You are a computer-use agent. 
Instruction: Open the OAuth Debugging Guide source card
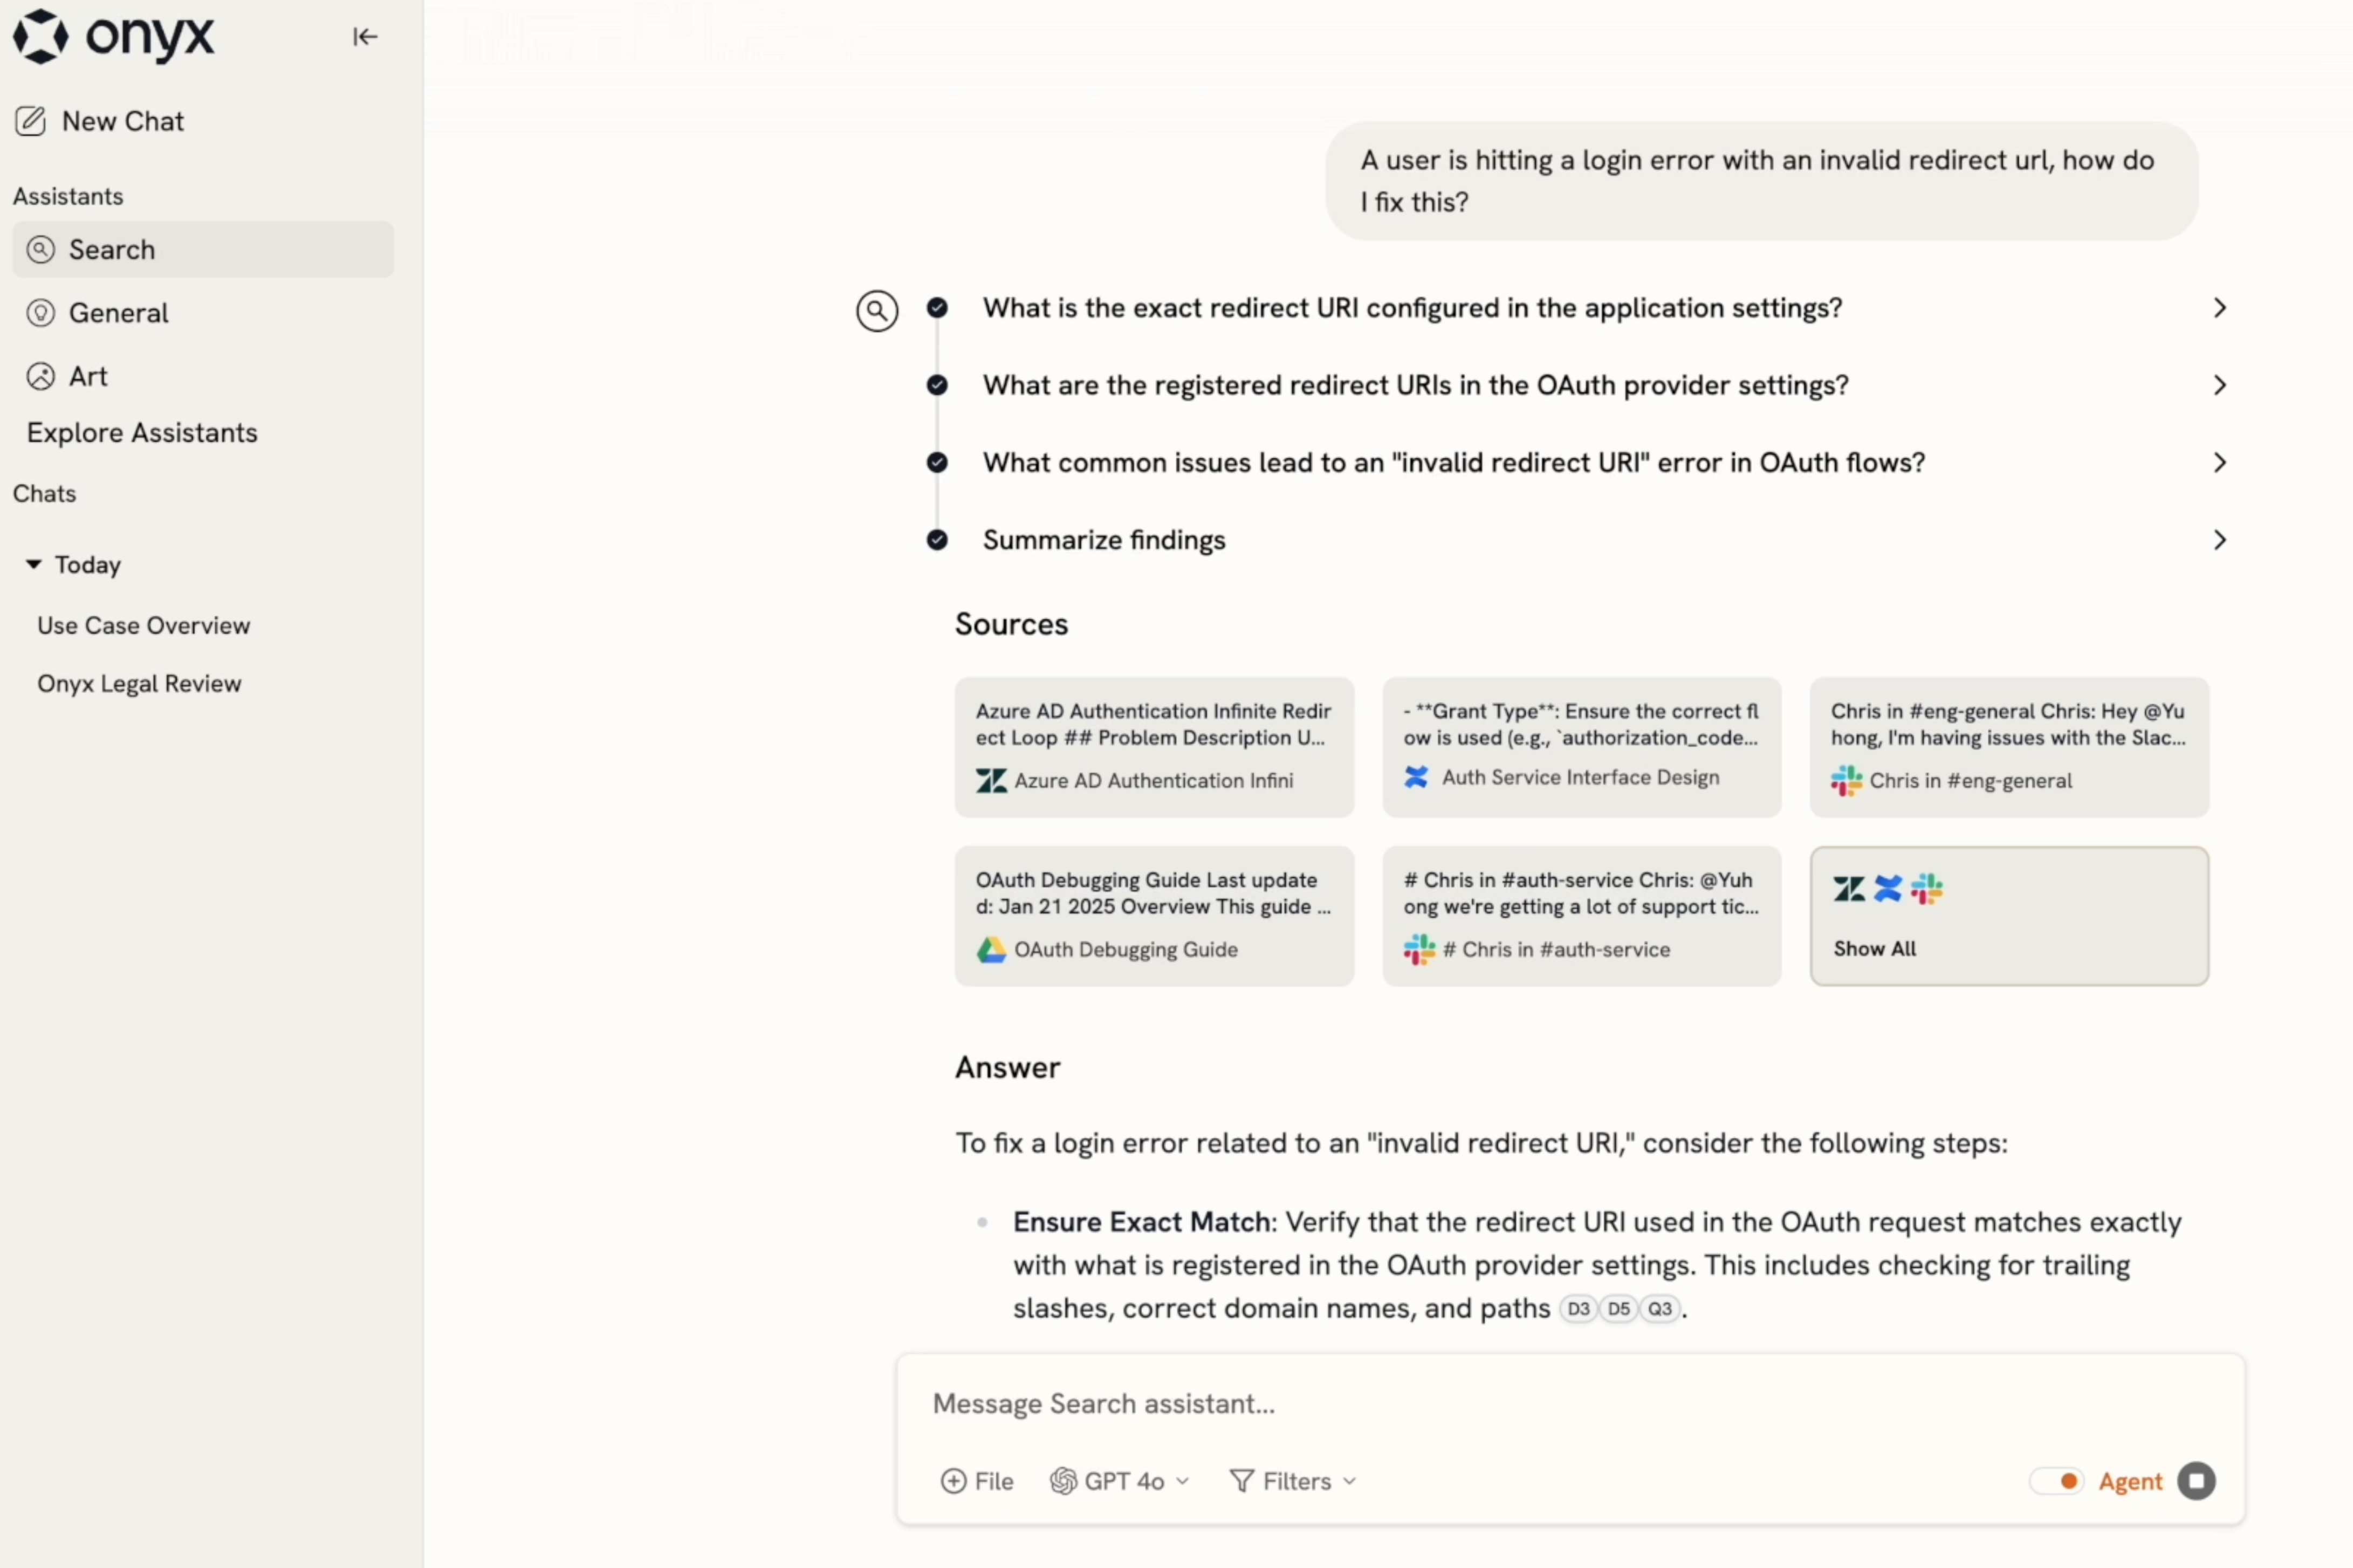(x=1154, y=916)
